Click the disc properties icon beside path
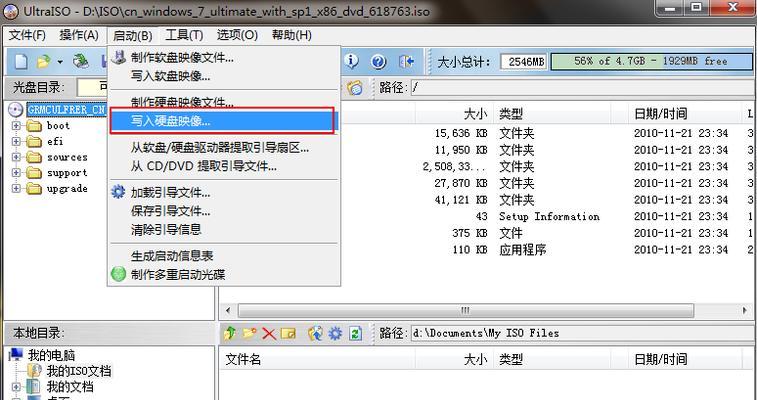Viewport: 757px width, 400px height. click(x=355, y=88)
